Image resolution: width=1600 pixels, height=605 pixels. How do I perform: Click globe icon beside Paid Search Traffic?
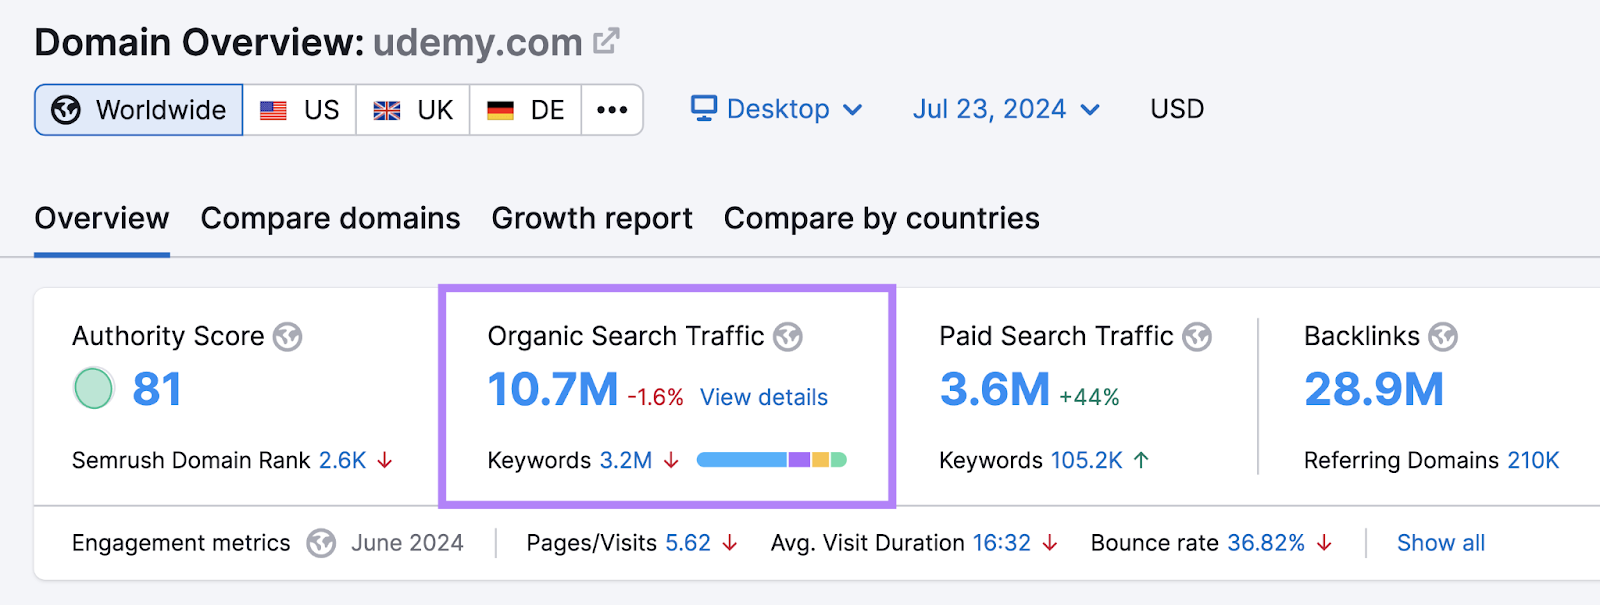click(x=1197, y=337)
